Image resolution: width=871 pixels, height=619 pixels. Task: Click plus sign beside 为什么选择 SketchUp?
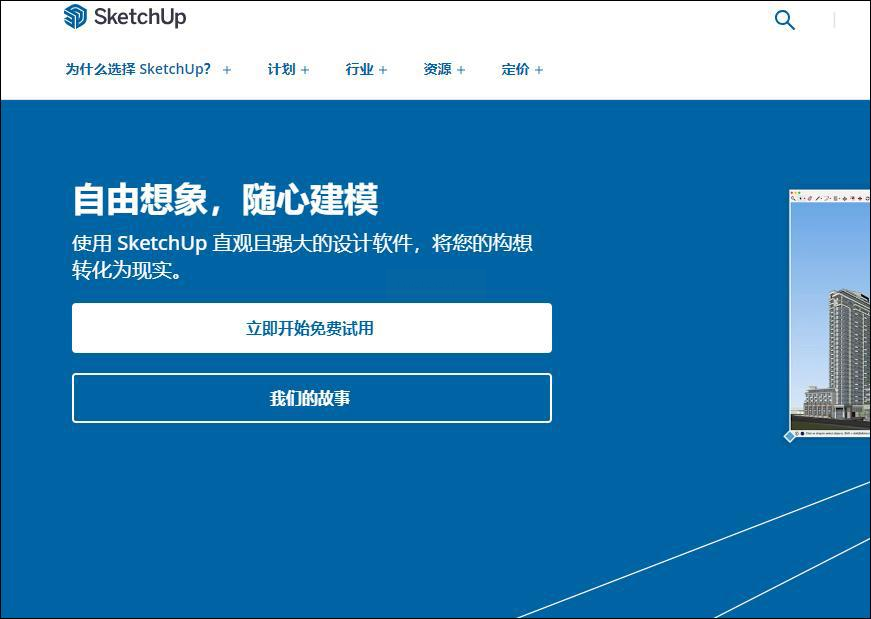click(227, 70)
